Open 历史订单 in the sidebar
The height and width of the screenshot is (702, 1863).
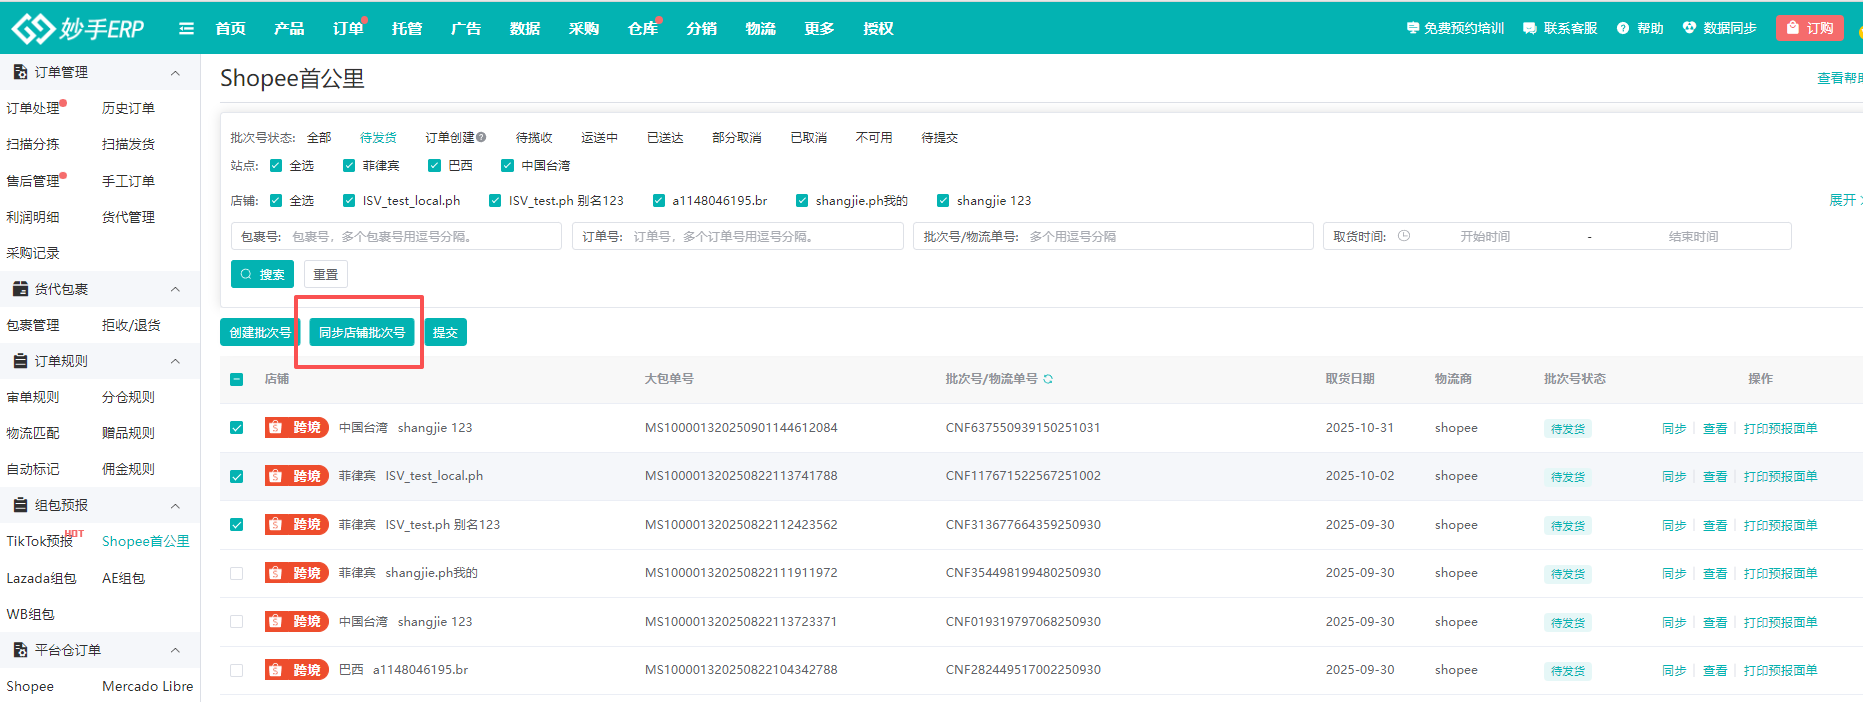click(128, 108)
